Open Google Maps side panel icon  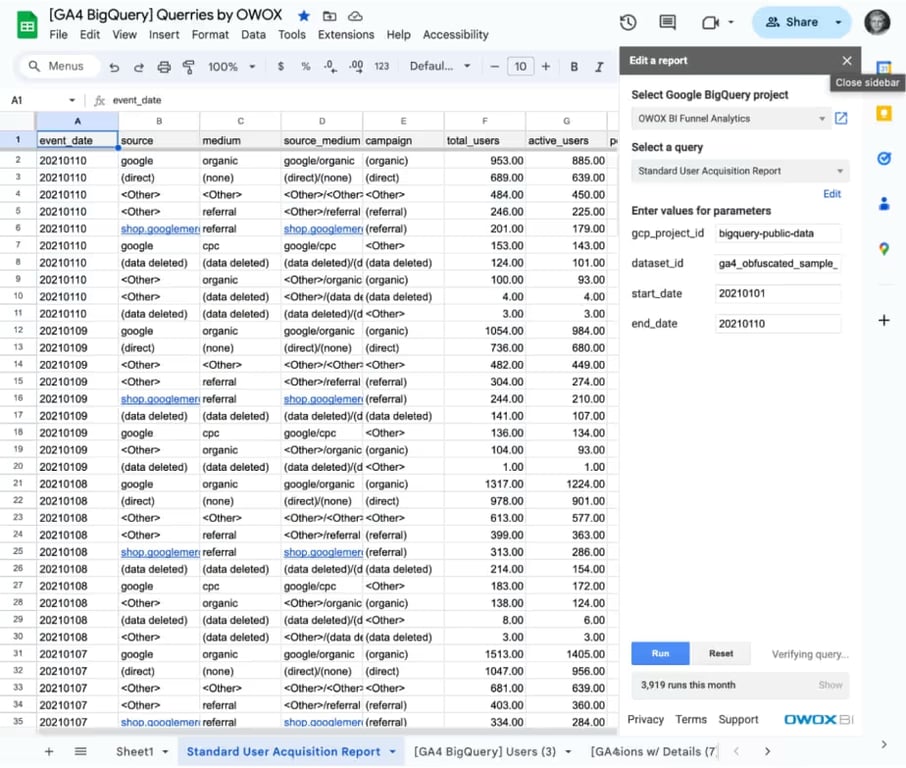coord(884,249)
